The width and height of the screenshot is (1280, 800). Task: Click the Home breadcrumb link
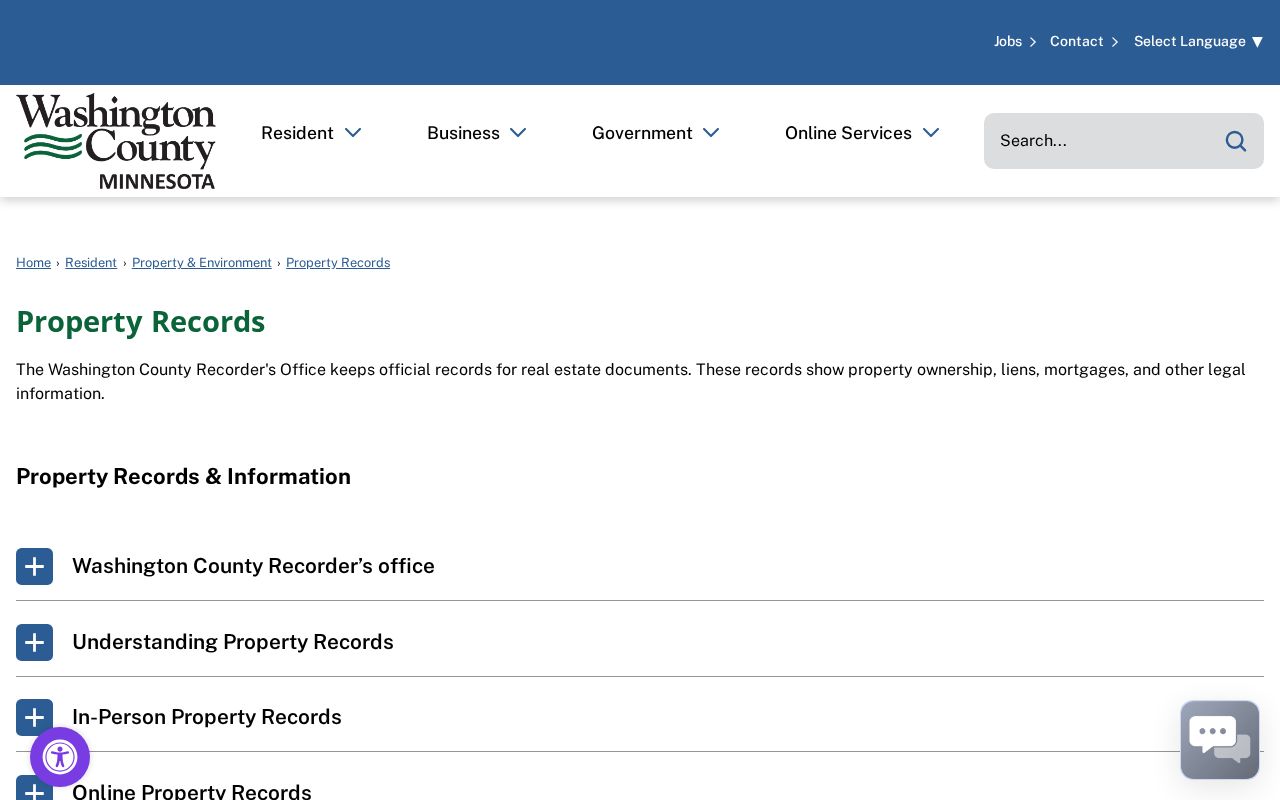[33, 262]
